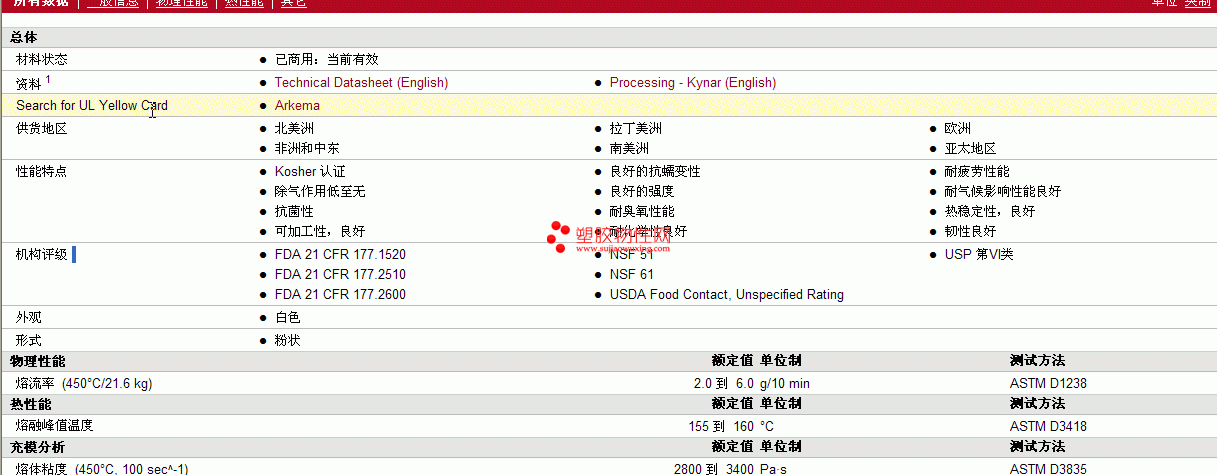Viewport: 1217px width, 475px height.
Task: Select the 机构评级 row label
Action: coord(42,254)
